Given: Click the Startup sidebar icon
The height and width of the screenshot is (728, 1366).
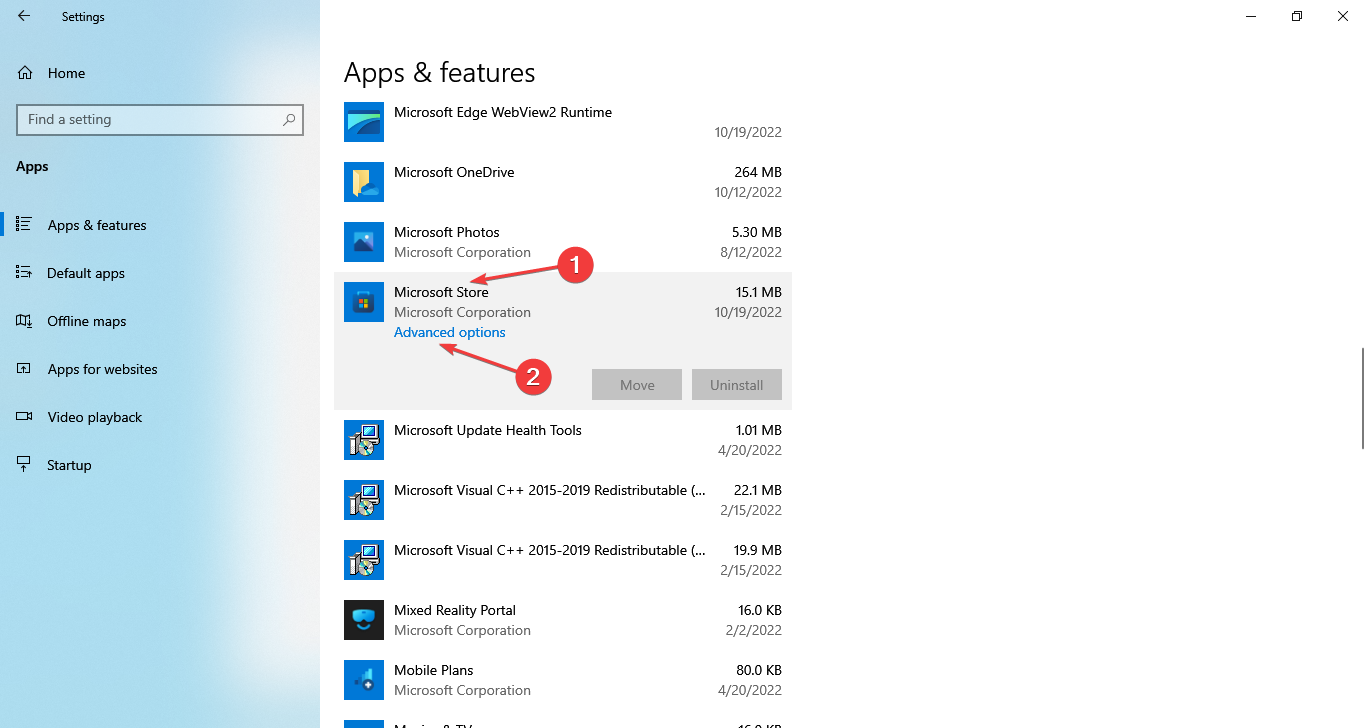Looking at the screenshot, I should click(x=25, y=465).
